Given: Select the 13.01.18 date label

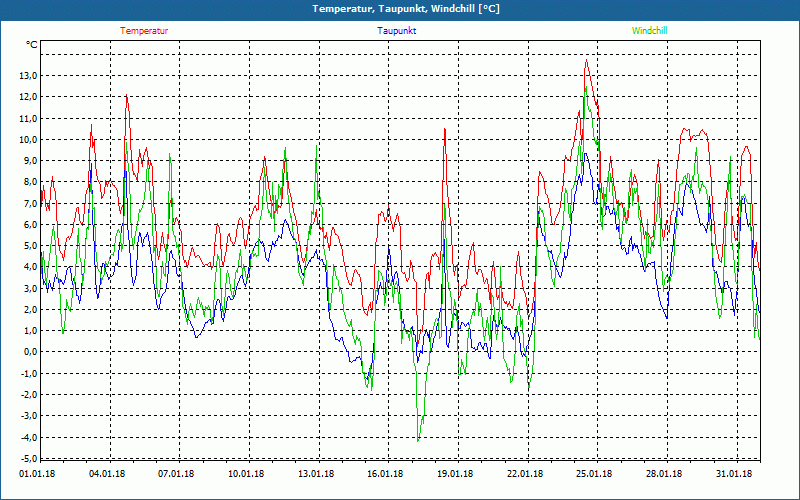Looking at the screenshot, I should (x=316, y=475).
